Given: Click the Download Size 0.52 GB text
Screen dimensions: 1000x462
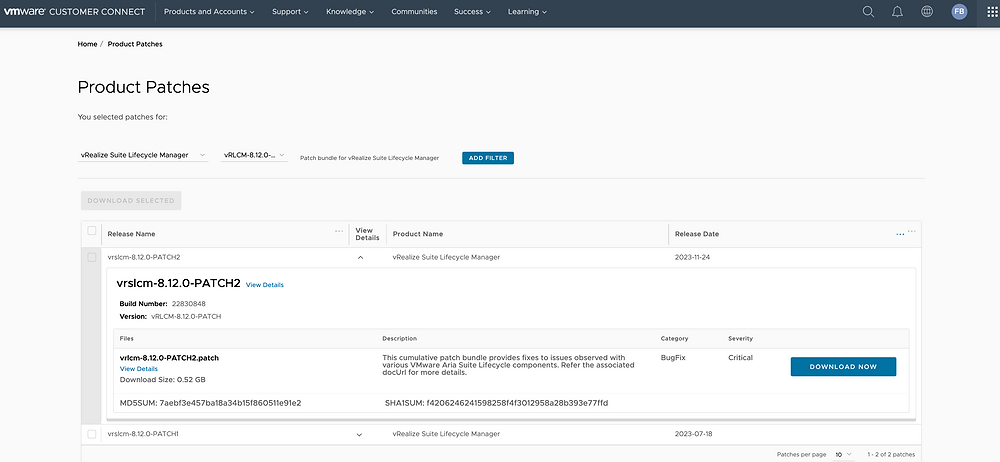Looking at the screenshot, I should [x=163, y=380].
